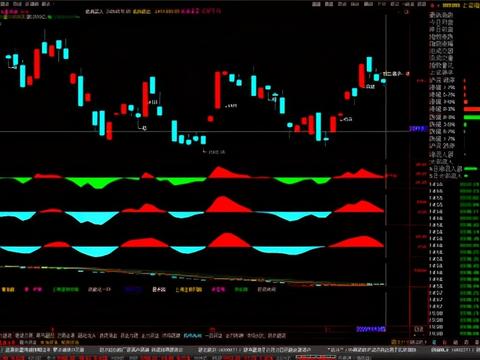Click the cyan highlighted tab in the bottom indicator tabs
This screenshot has height=360, width=480.
pos(193,335)
